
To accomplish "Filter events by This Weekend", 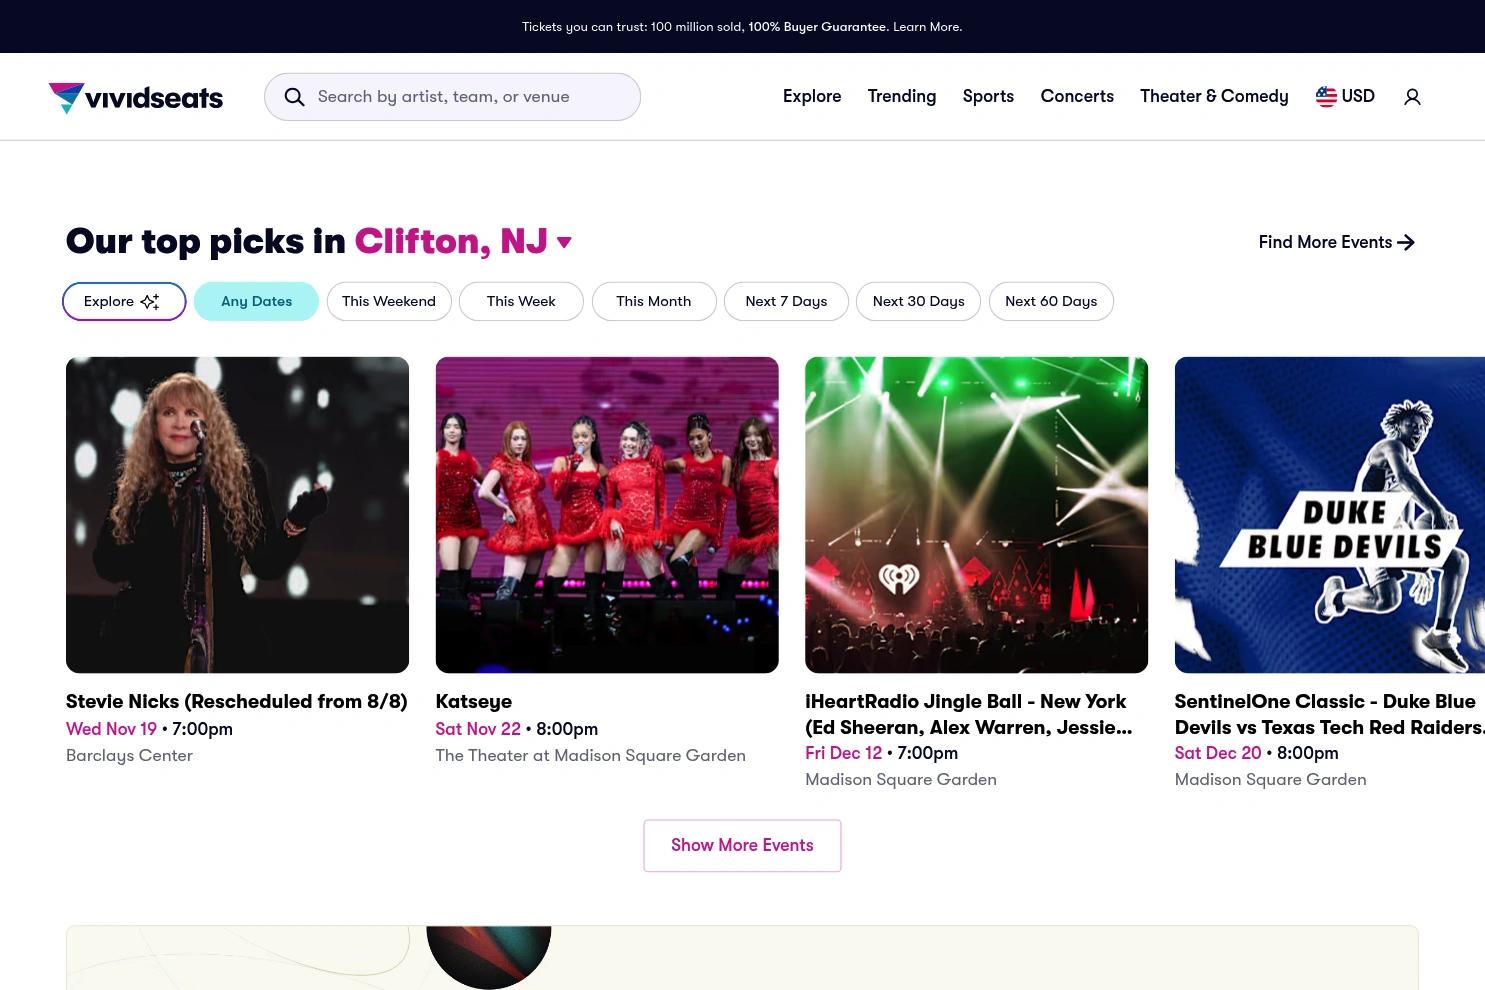I will (389, 301).
